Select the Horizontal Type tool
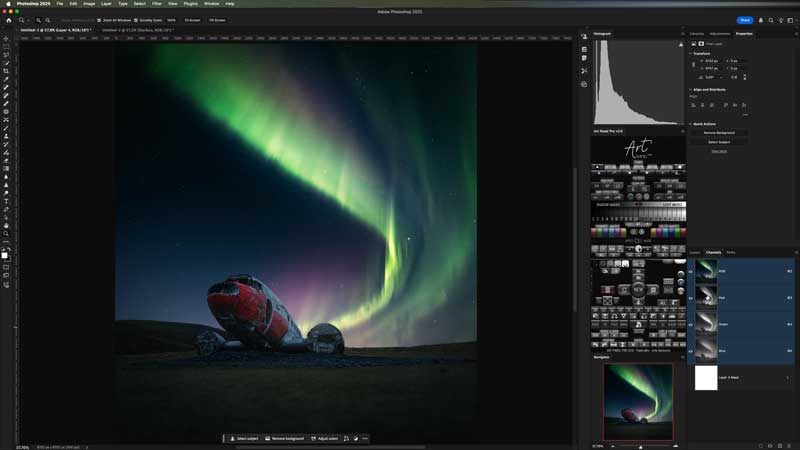 click(x=6, y=201)
